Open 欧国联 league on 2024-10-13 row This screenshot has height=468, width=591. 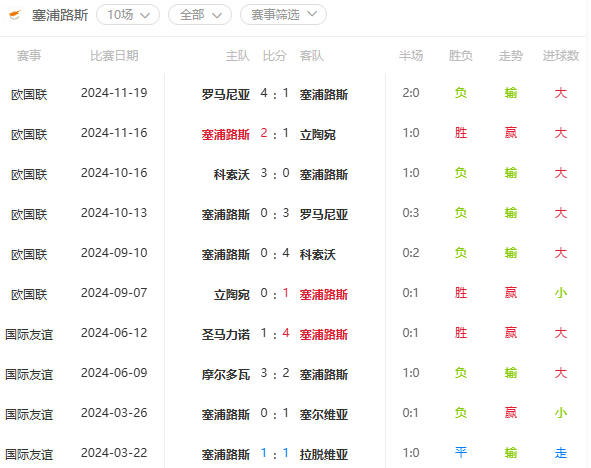pos(29,214)
